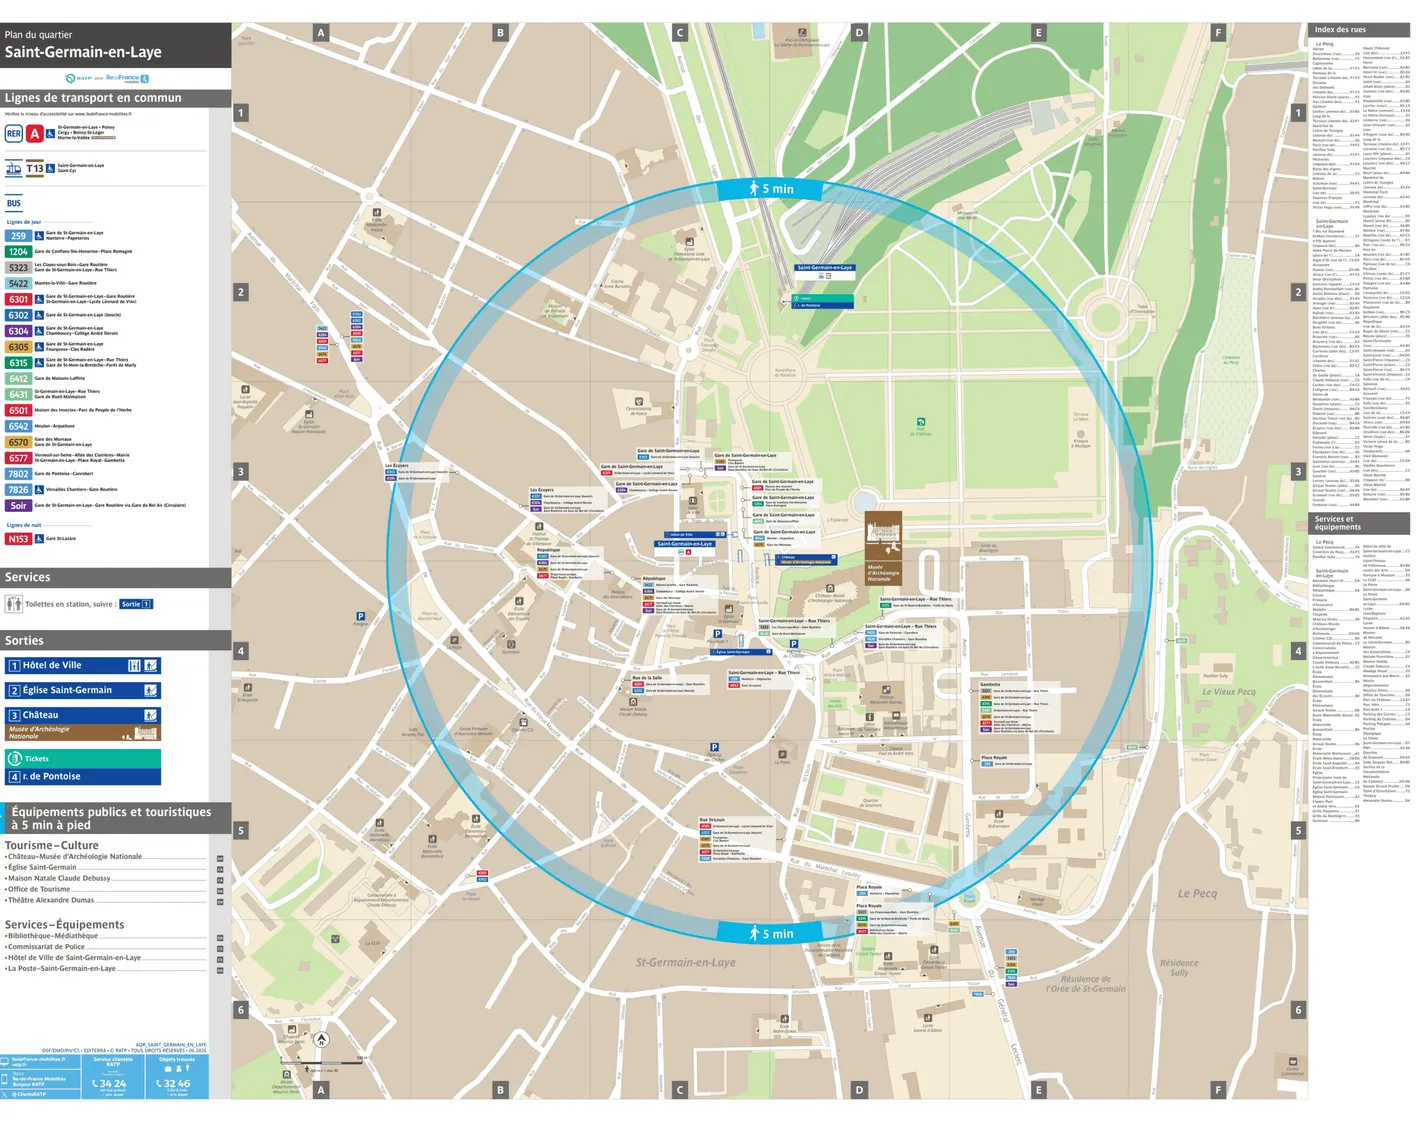Select bus line 5422 badge

pyautogui.click(x=19, y=283)
